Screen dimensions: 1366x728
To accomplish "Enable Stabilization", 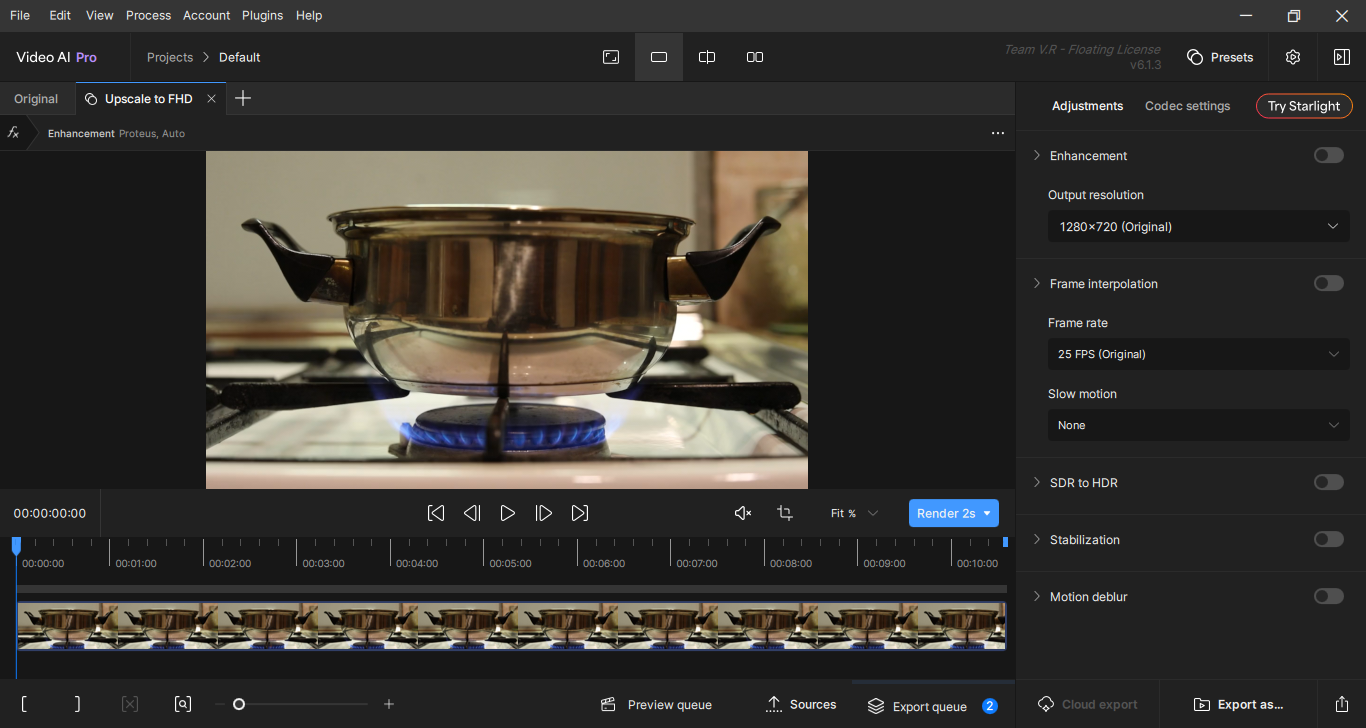I will coord(1328,539).
